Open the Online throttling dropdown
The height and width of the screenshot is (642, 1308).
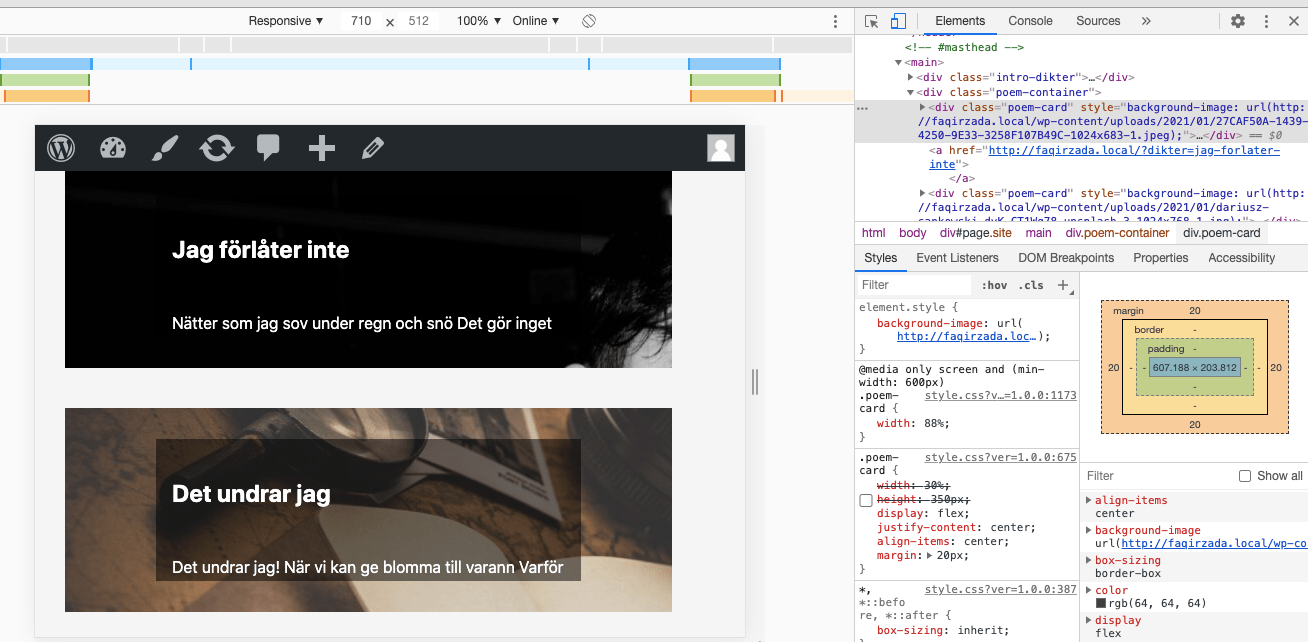tap(536, 21)
